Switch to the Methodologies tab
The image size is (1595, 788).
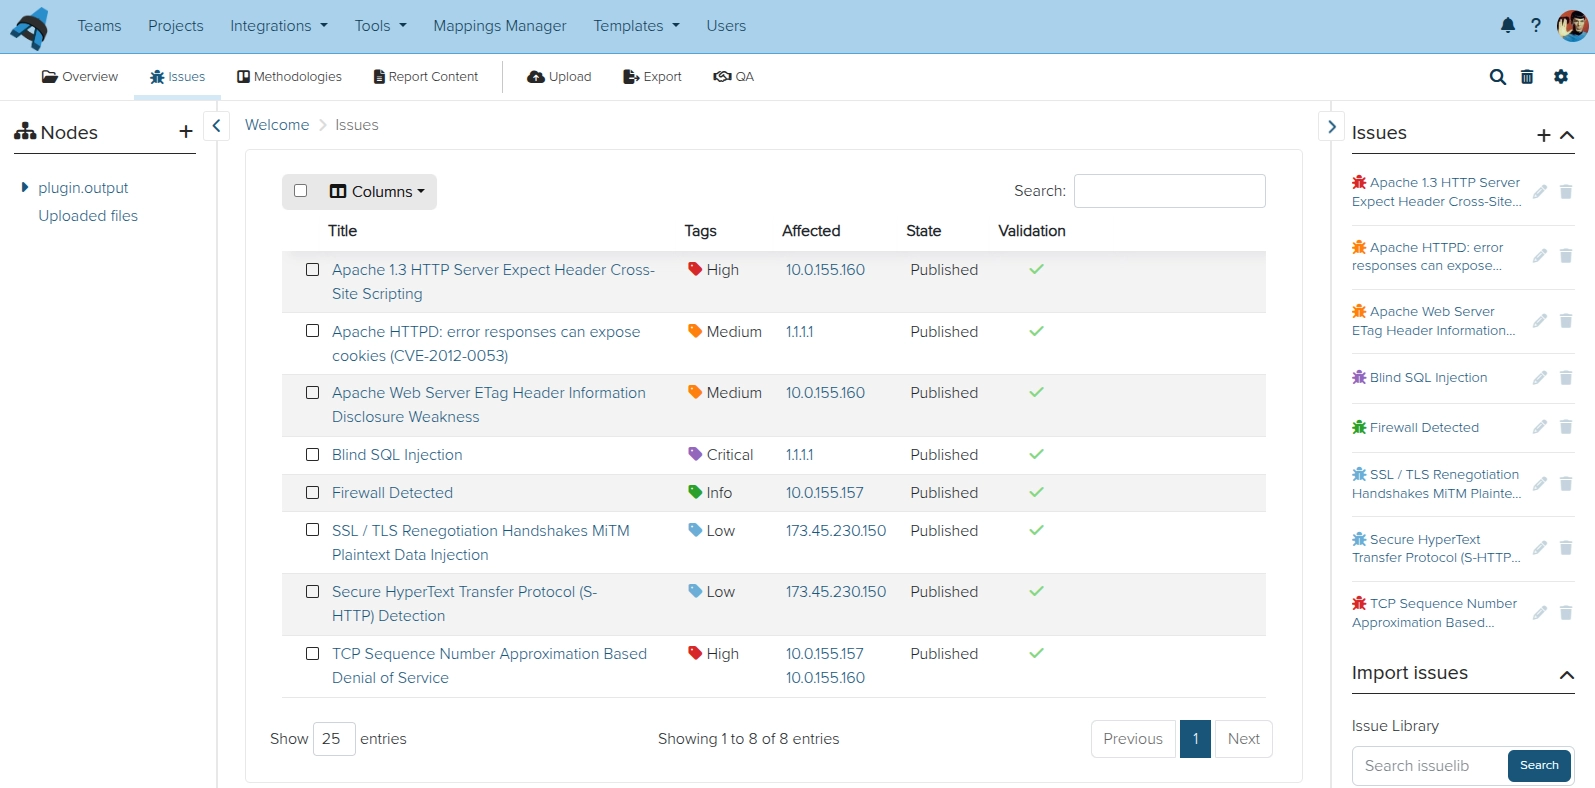tap(289, 77)
